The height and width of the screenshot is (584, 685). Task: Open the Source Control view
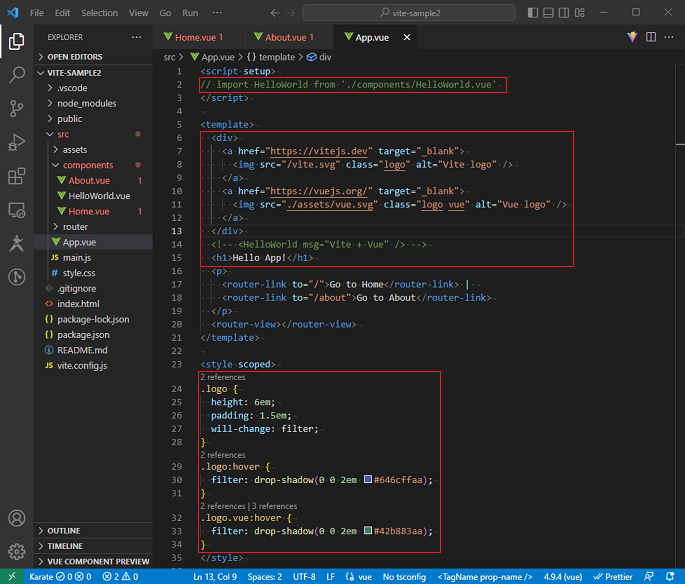(x=17, y=108)
